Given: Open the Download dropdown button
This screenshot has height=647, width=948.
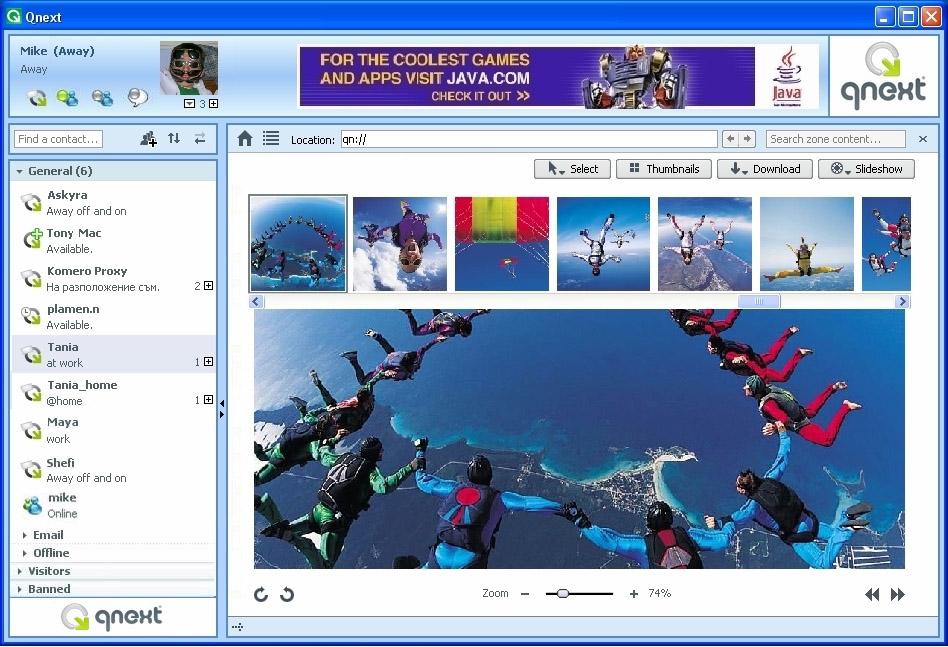Looking at the screenshot, I should pyautogui.click(x=765, y=169).
